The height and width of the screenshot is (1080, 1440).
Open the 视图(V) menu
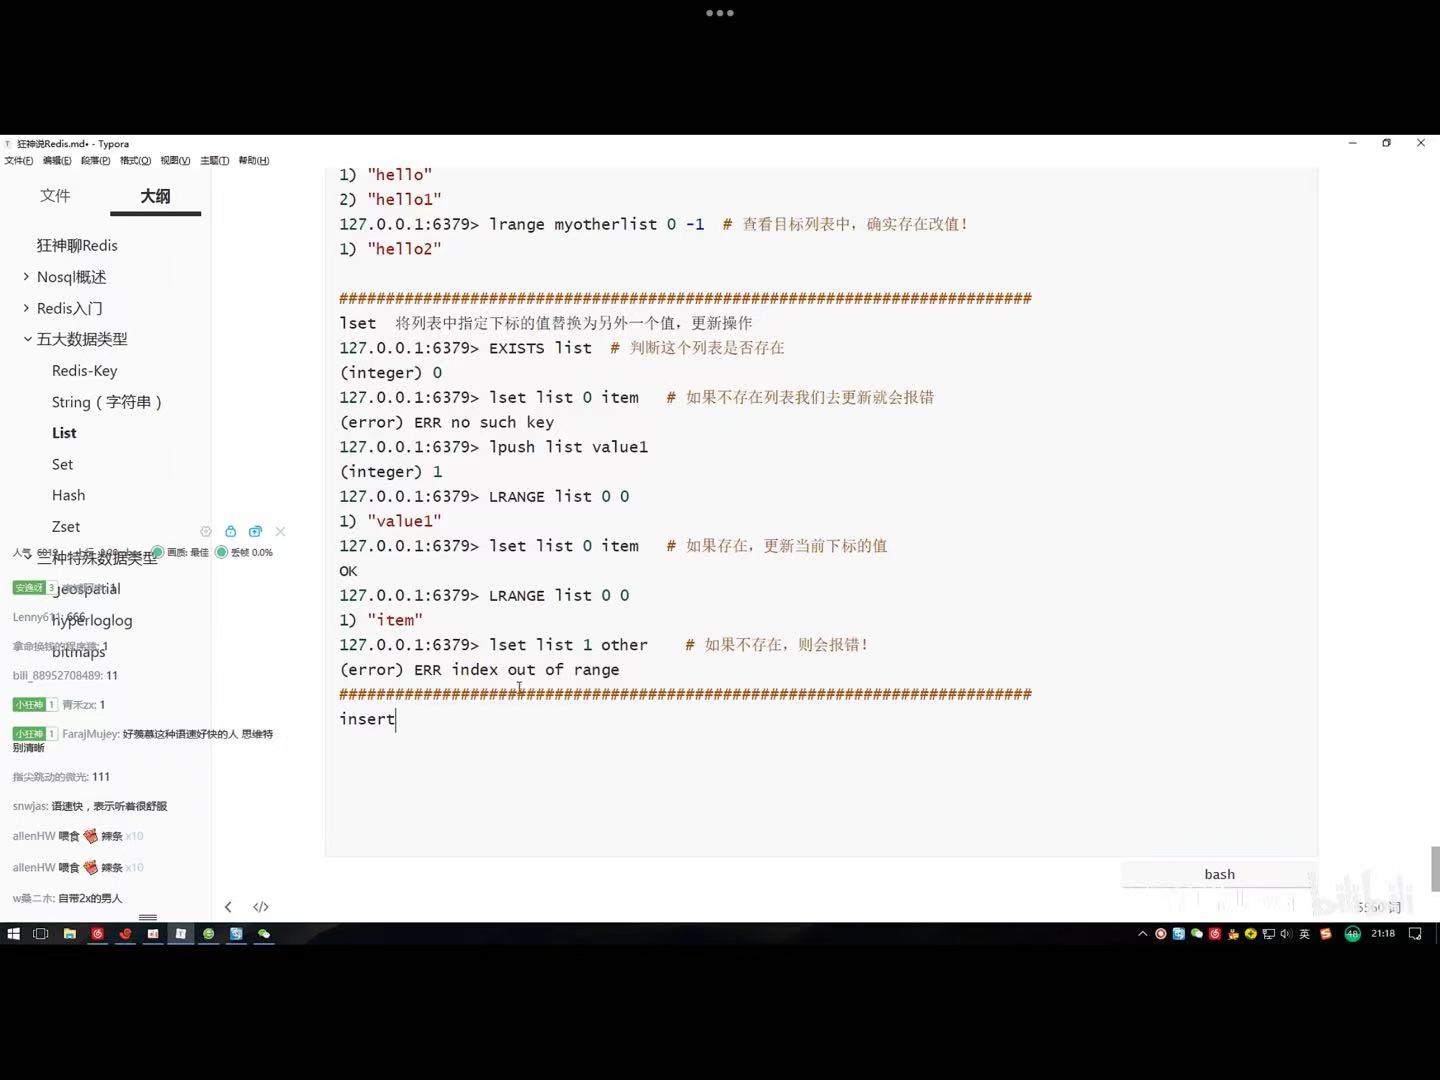pos(175,161)
